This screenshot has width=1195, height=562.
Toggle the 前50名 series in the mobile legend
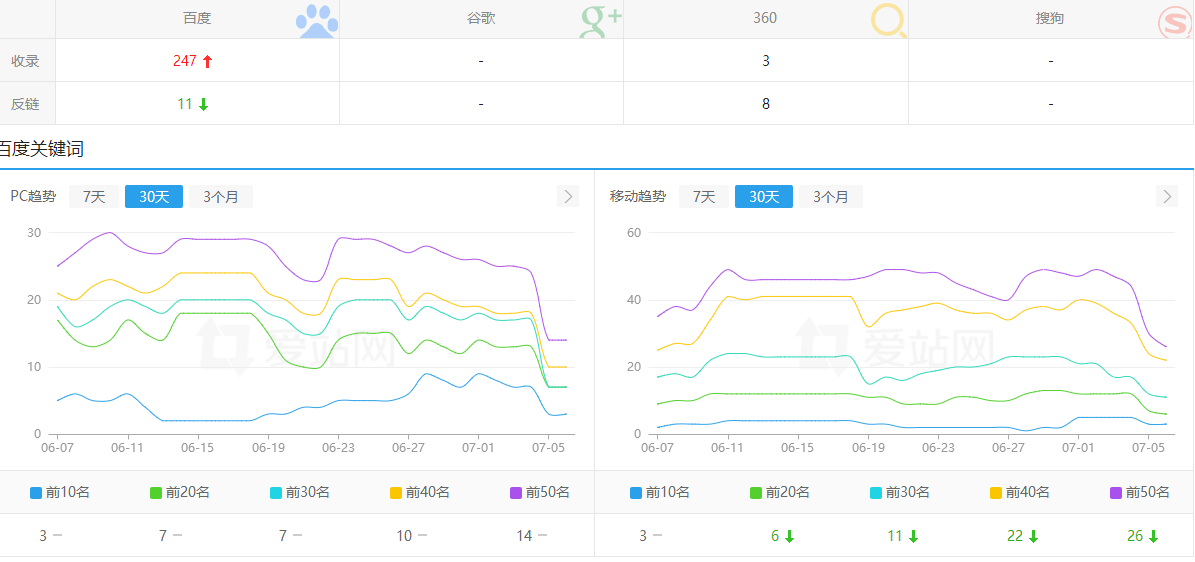[x=1139, y=493]
